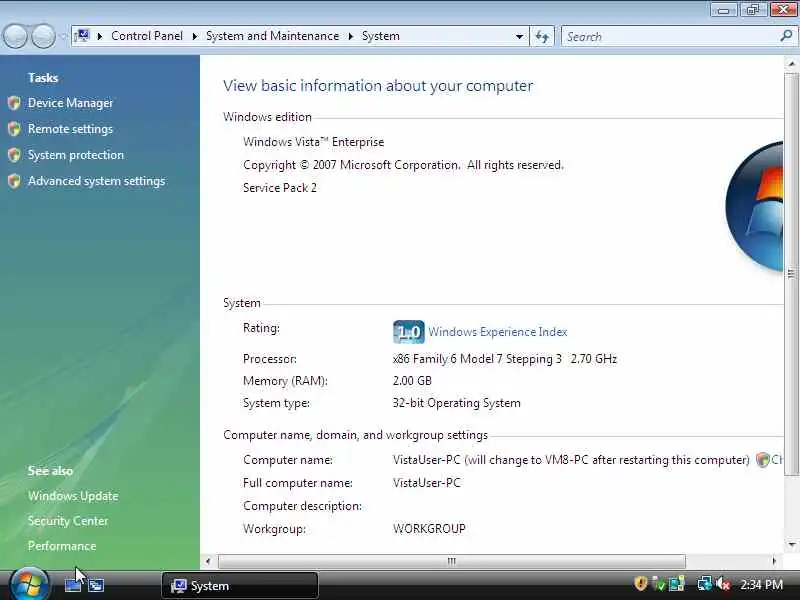The width and height of the screenshot is (800, 600).
Task: Click Switch between windows quick launch icon
Action: [95, 585]
